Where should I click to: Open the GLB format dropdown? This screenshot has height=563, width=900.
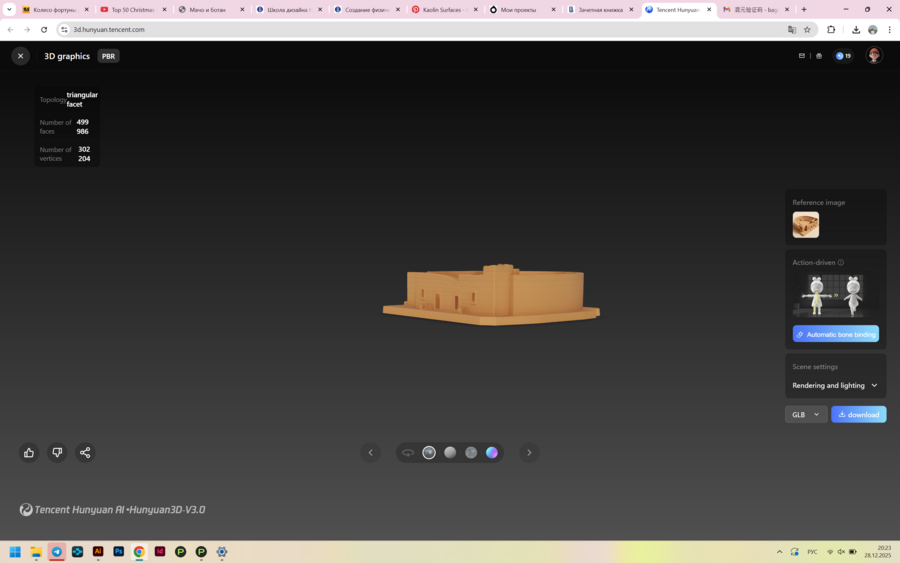click(x=805, y=414)
